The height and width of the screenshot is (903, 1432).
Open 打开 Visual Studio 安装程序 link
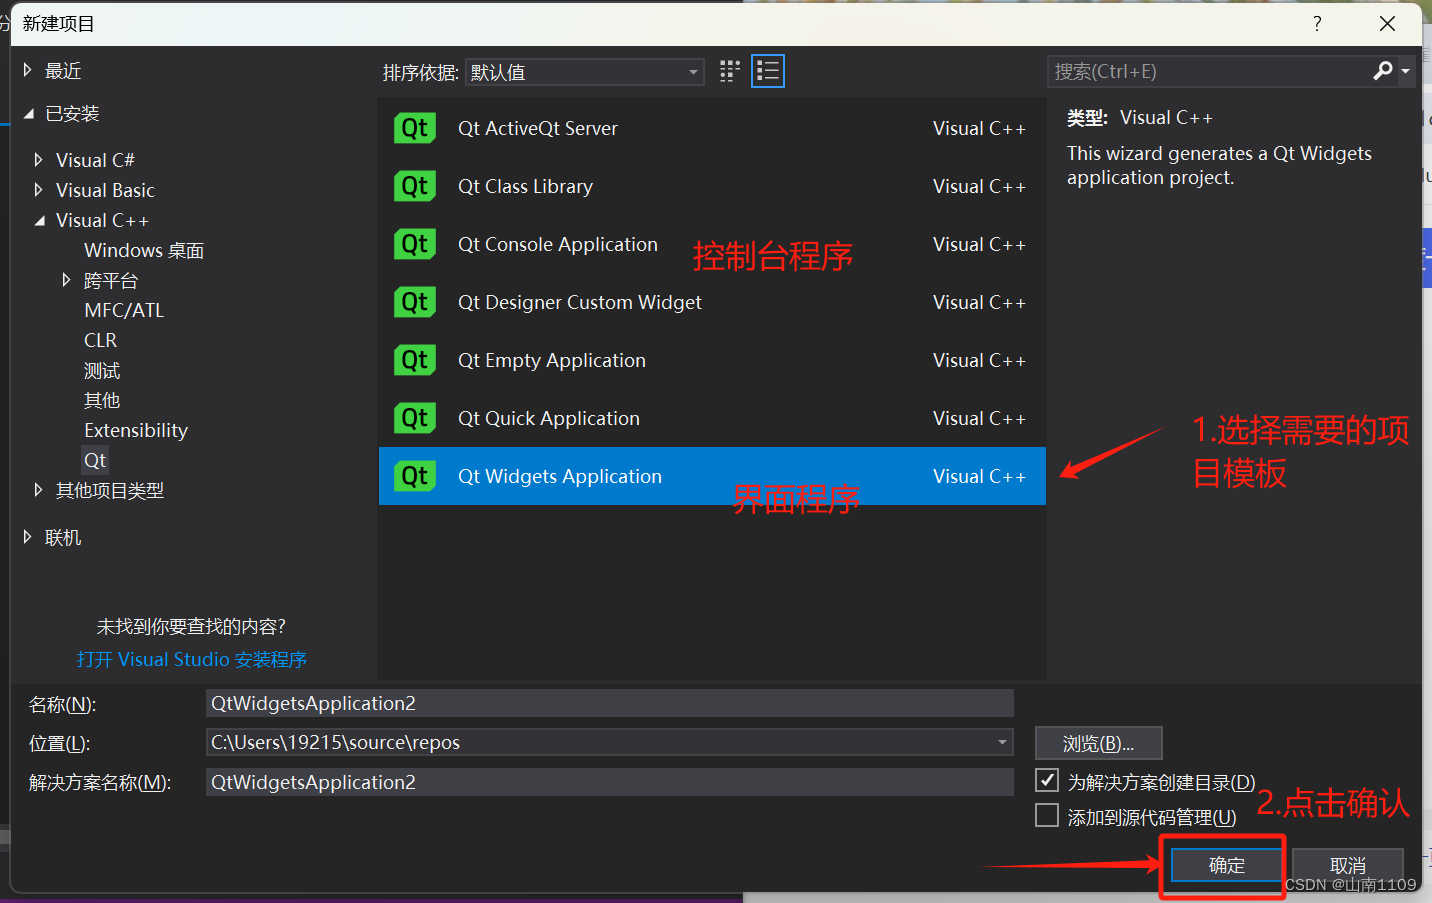coord(192,659)
